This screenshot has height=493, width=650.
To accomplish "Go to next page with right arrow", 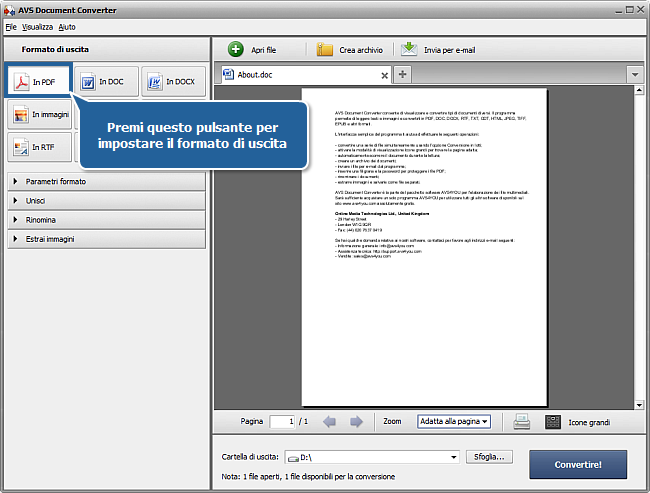I will [x=356, y=422].
